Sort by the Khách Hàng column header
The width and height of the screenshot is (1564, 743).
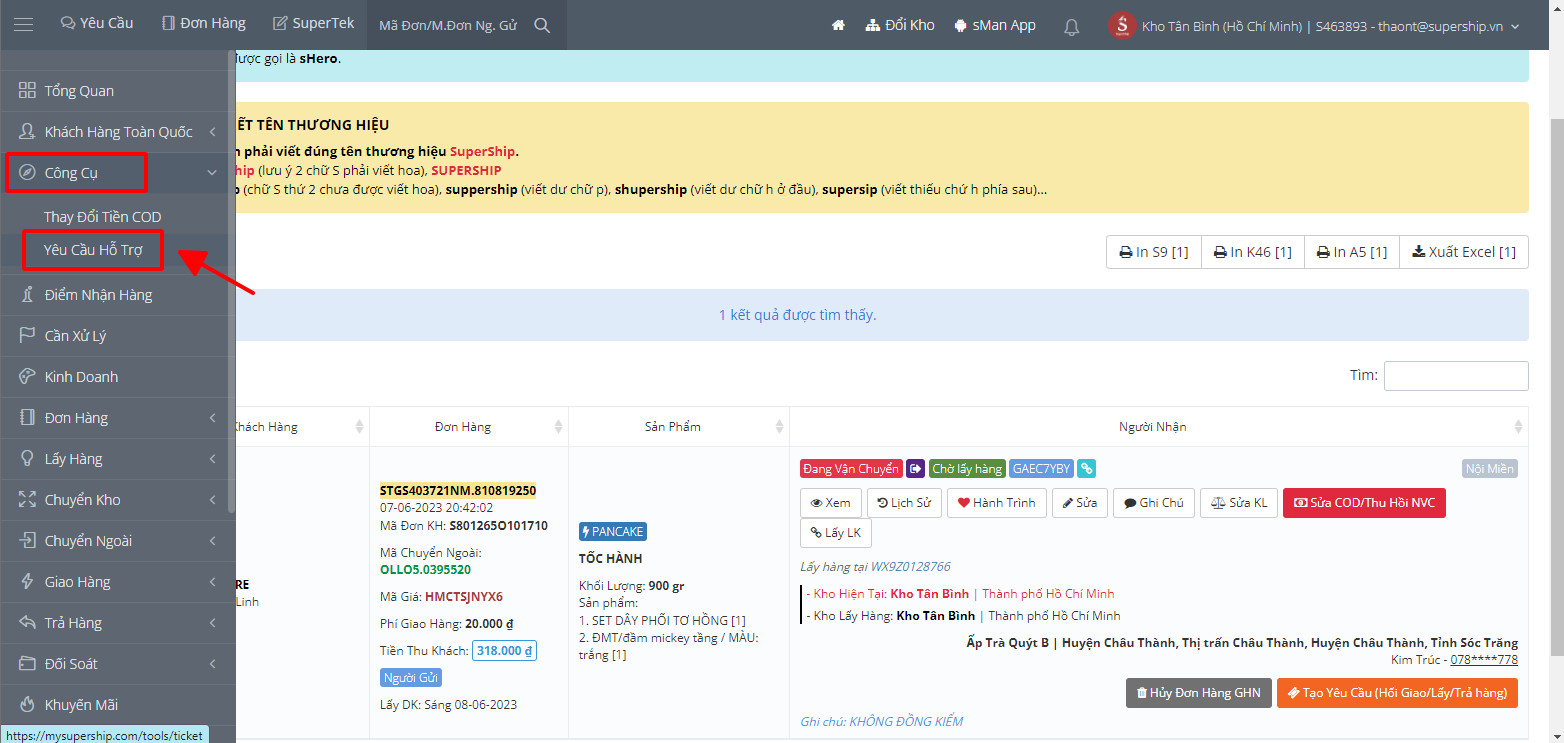[x=300, y=427]
